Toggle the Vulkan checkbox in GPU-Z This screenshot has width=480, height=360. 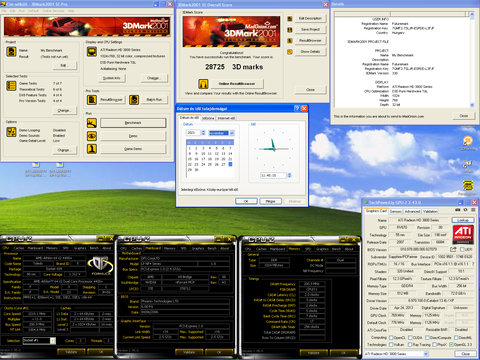391,344
